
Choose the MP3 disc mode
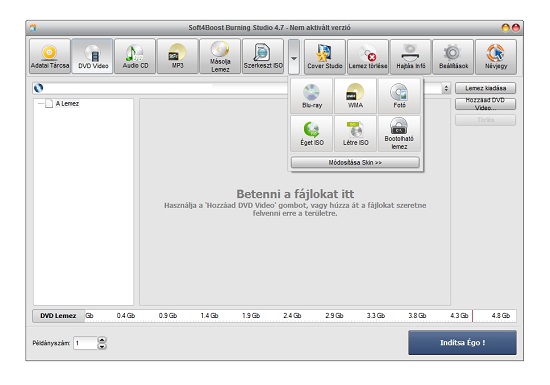[177, 56]
